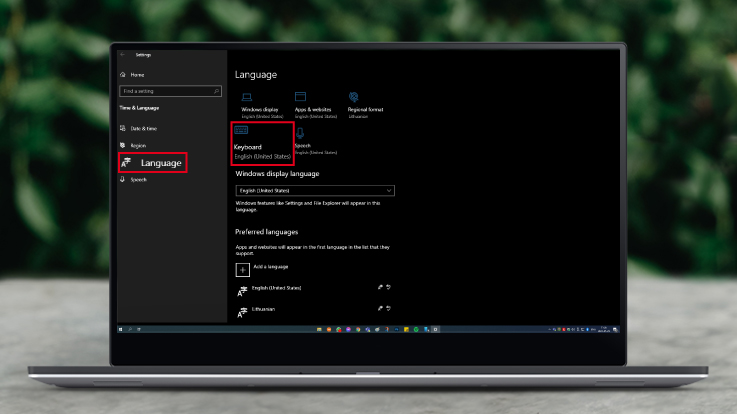Viewport: 737px width, 414px height.
Task: Click the Add a language label
Action: click(x=270, y=269)
